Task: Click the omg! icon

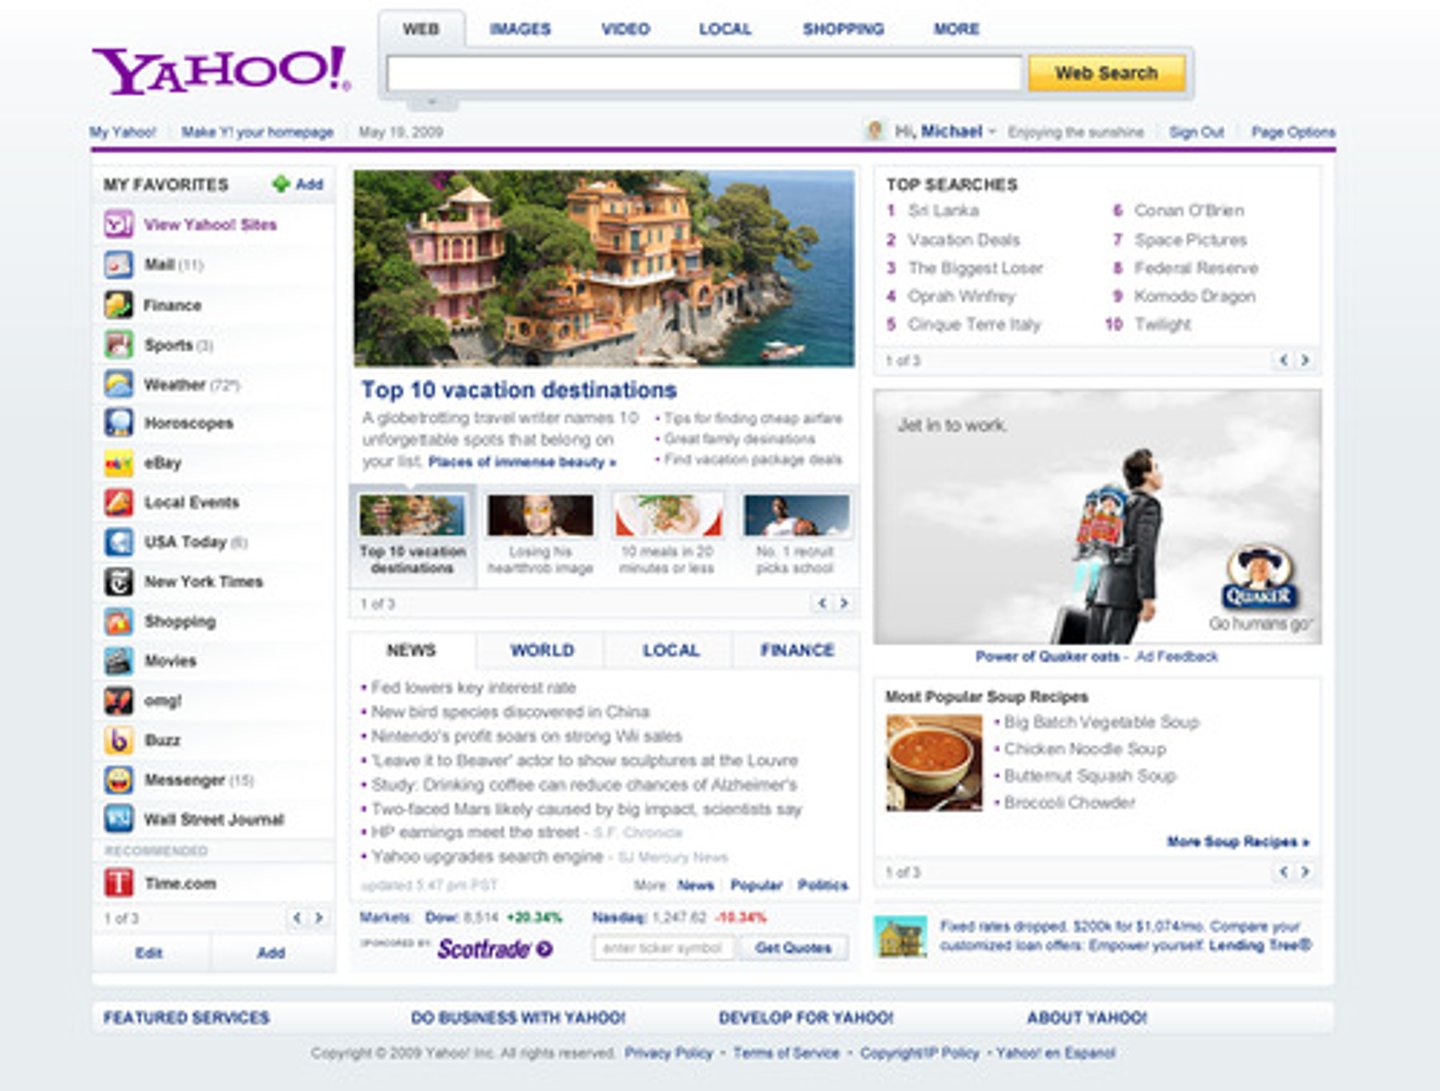Action: click(x=119, y=700)
